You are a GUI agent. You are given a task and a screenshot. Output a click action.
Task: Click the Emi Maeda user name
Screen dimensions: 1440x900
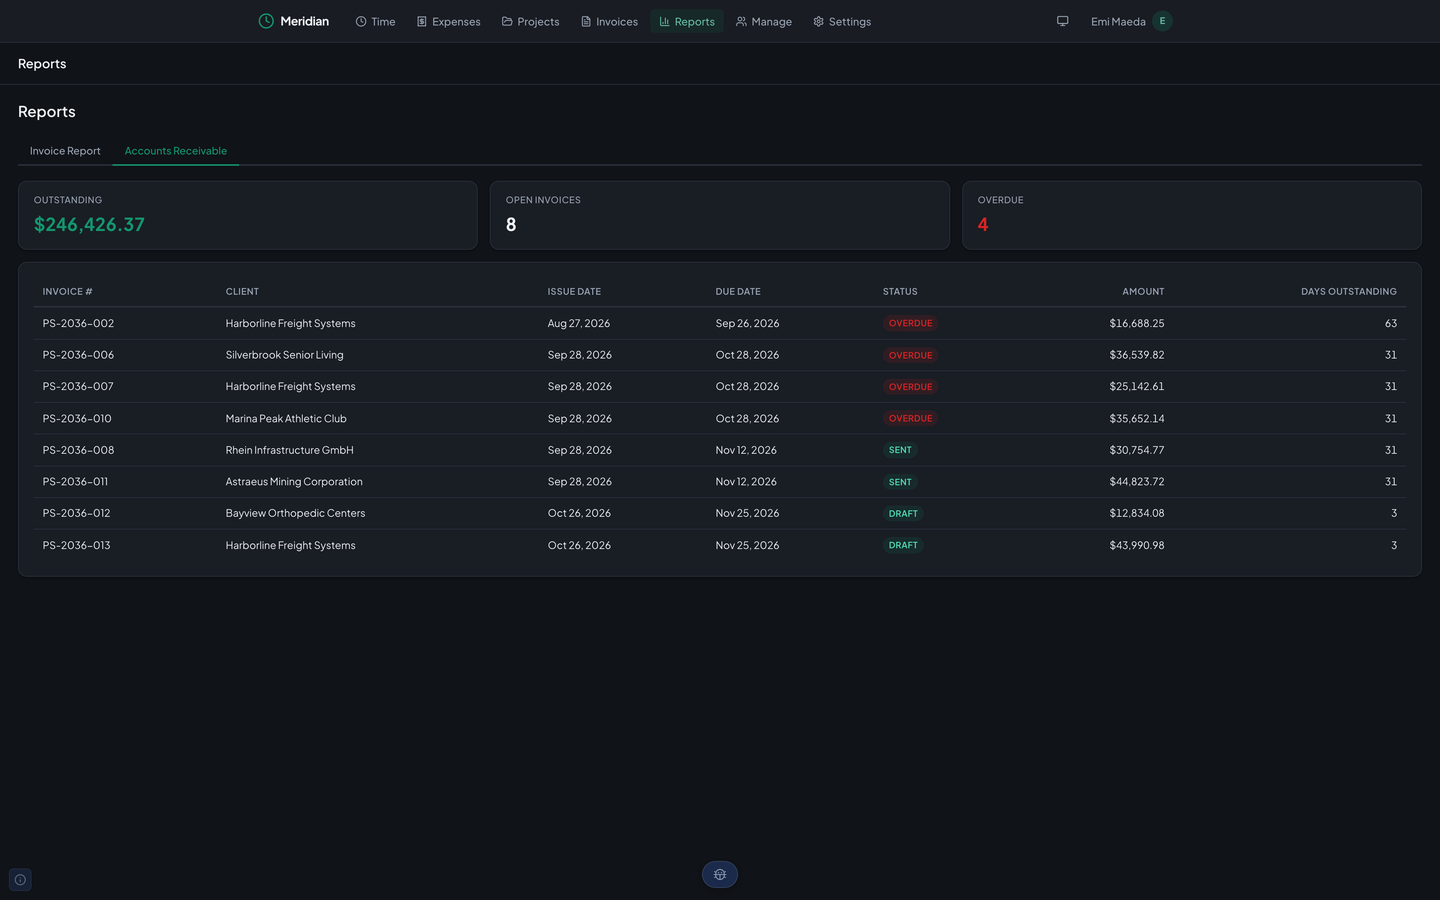1118,21
